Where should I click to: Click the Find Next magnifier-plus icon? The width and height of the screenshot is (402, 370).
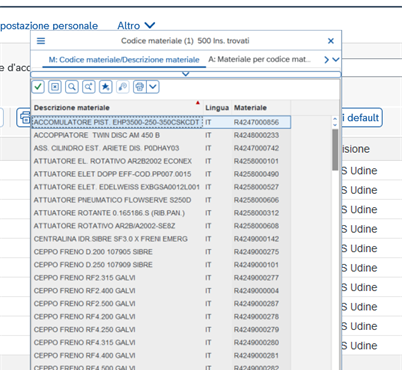tap(89, 87)
